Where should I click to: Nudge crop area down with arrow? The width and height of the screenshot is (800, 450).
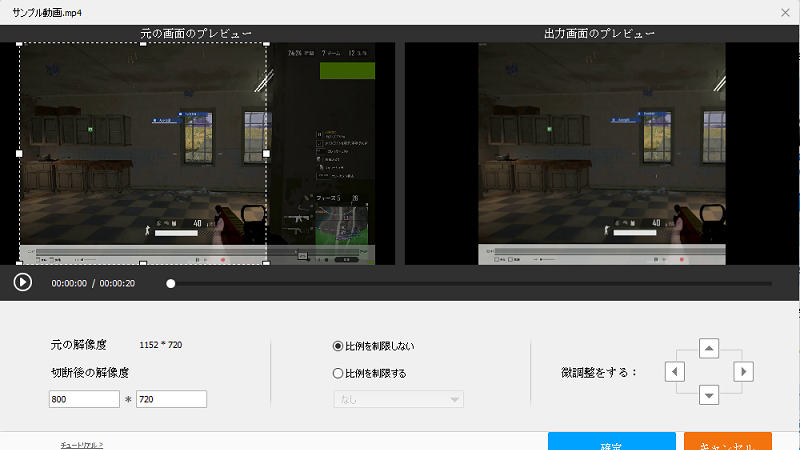click(x=709, y=395)
